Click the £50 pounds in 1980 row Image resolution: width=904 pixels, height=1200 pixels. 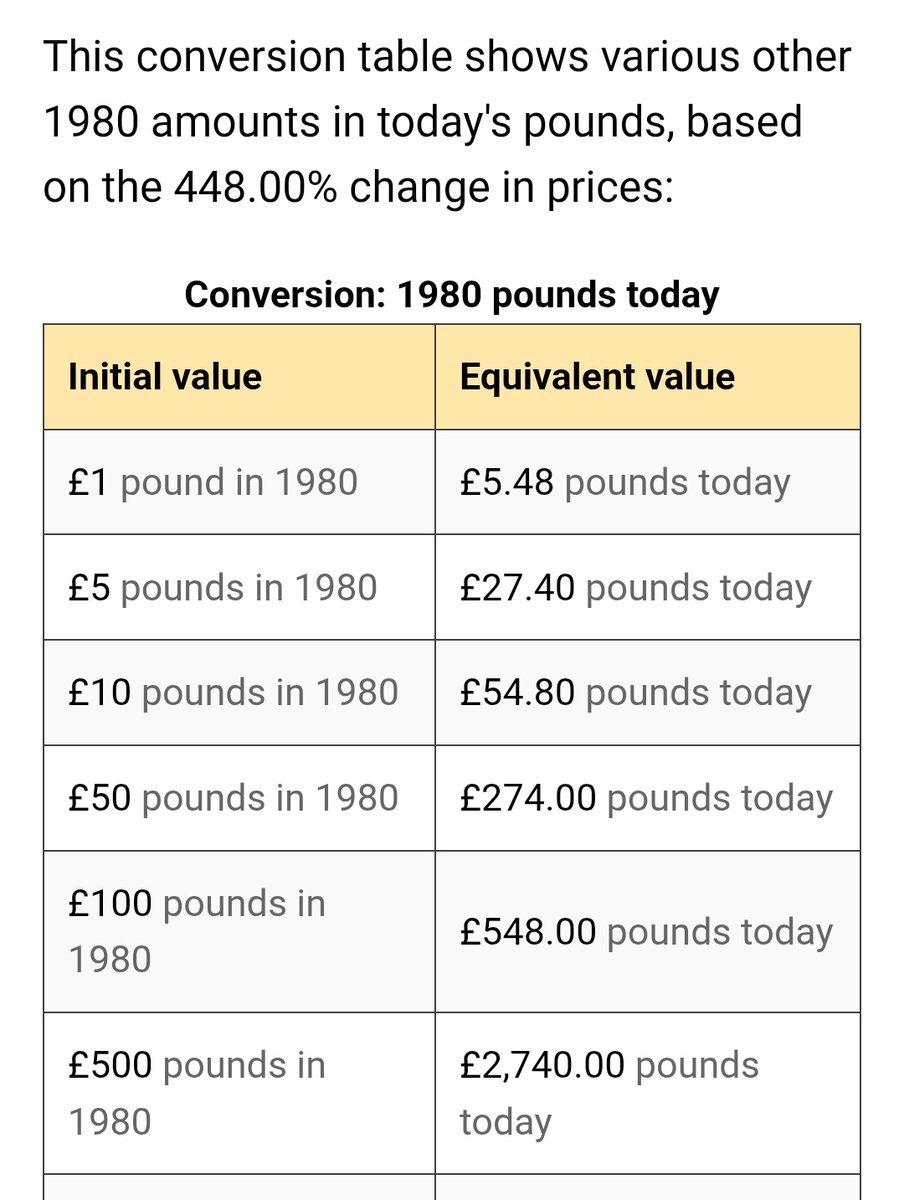coord(452,798)
